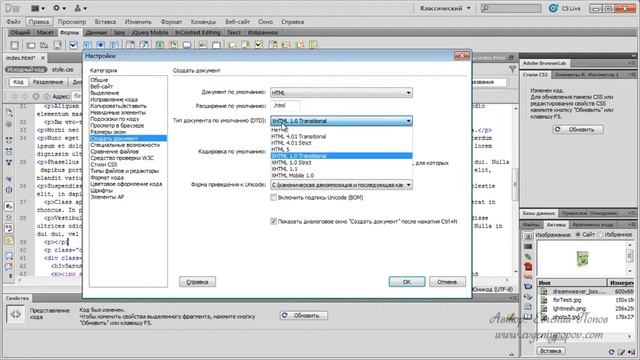
Task: Open the Файл menu
Action: coord(13,22)
